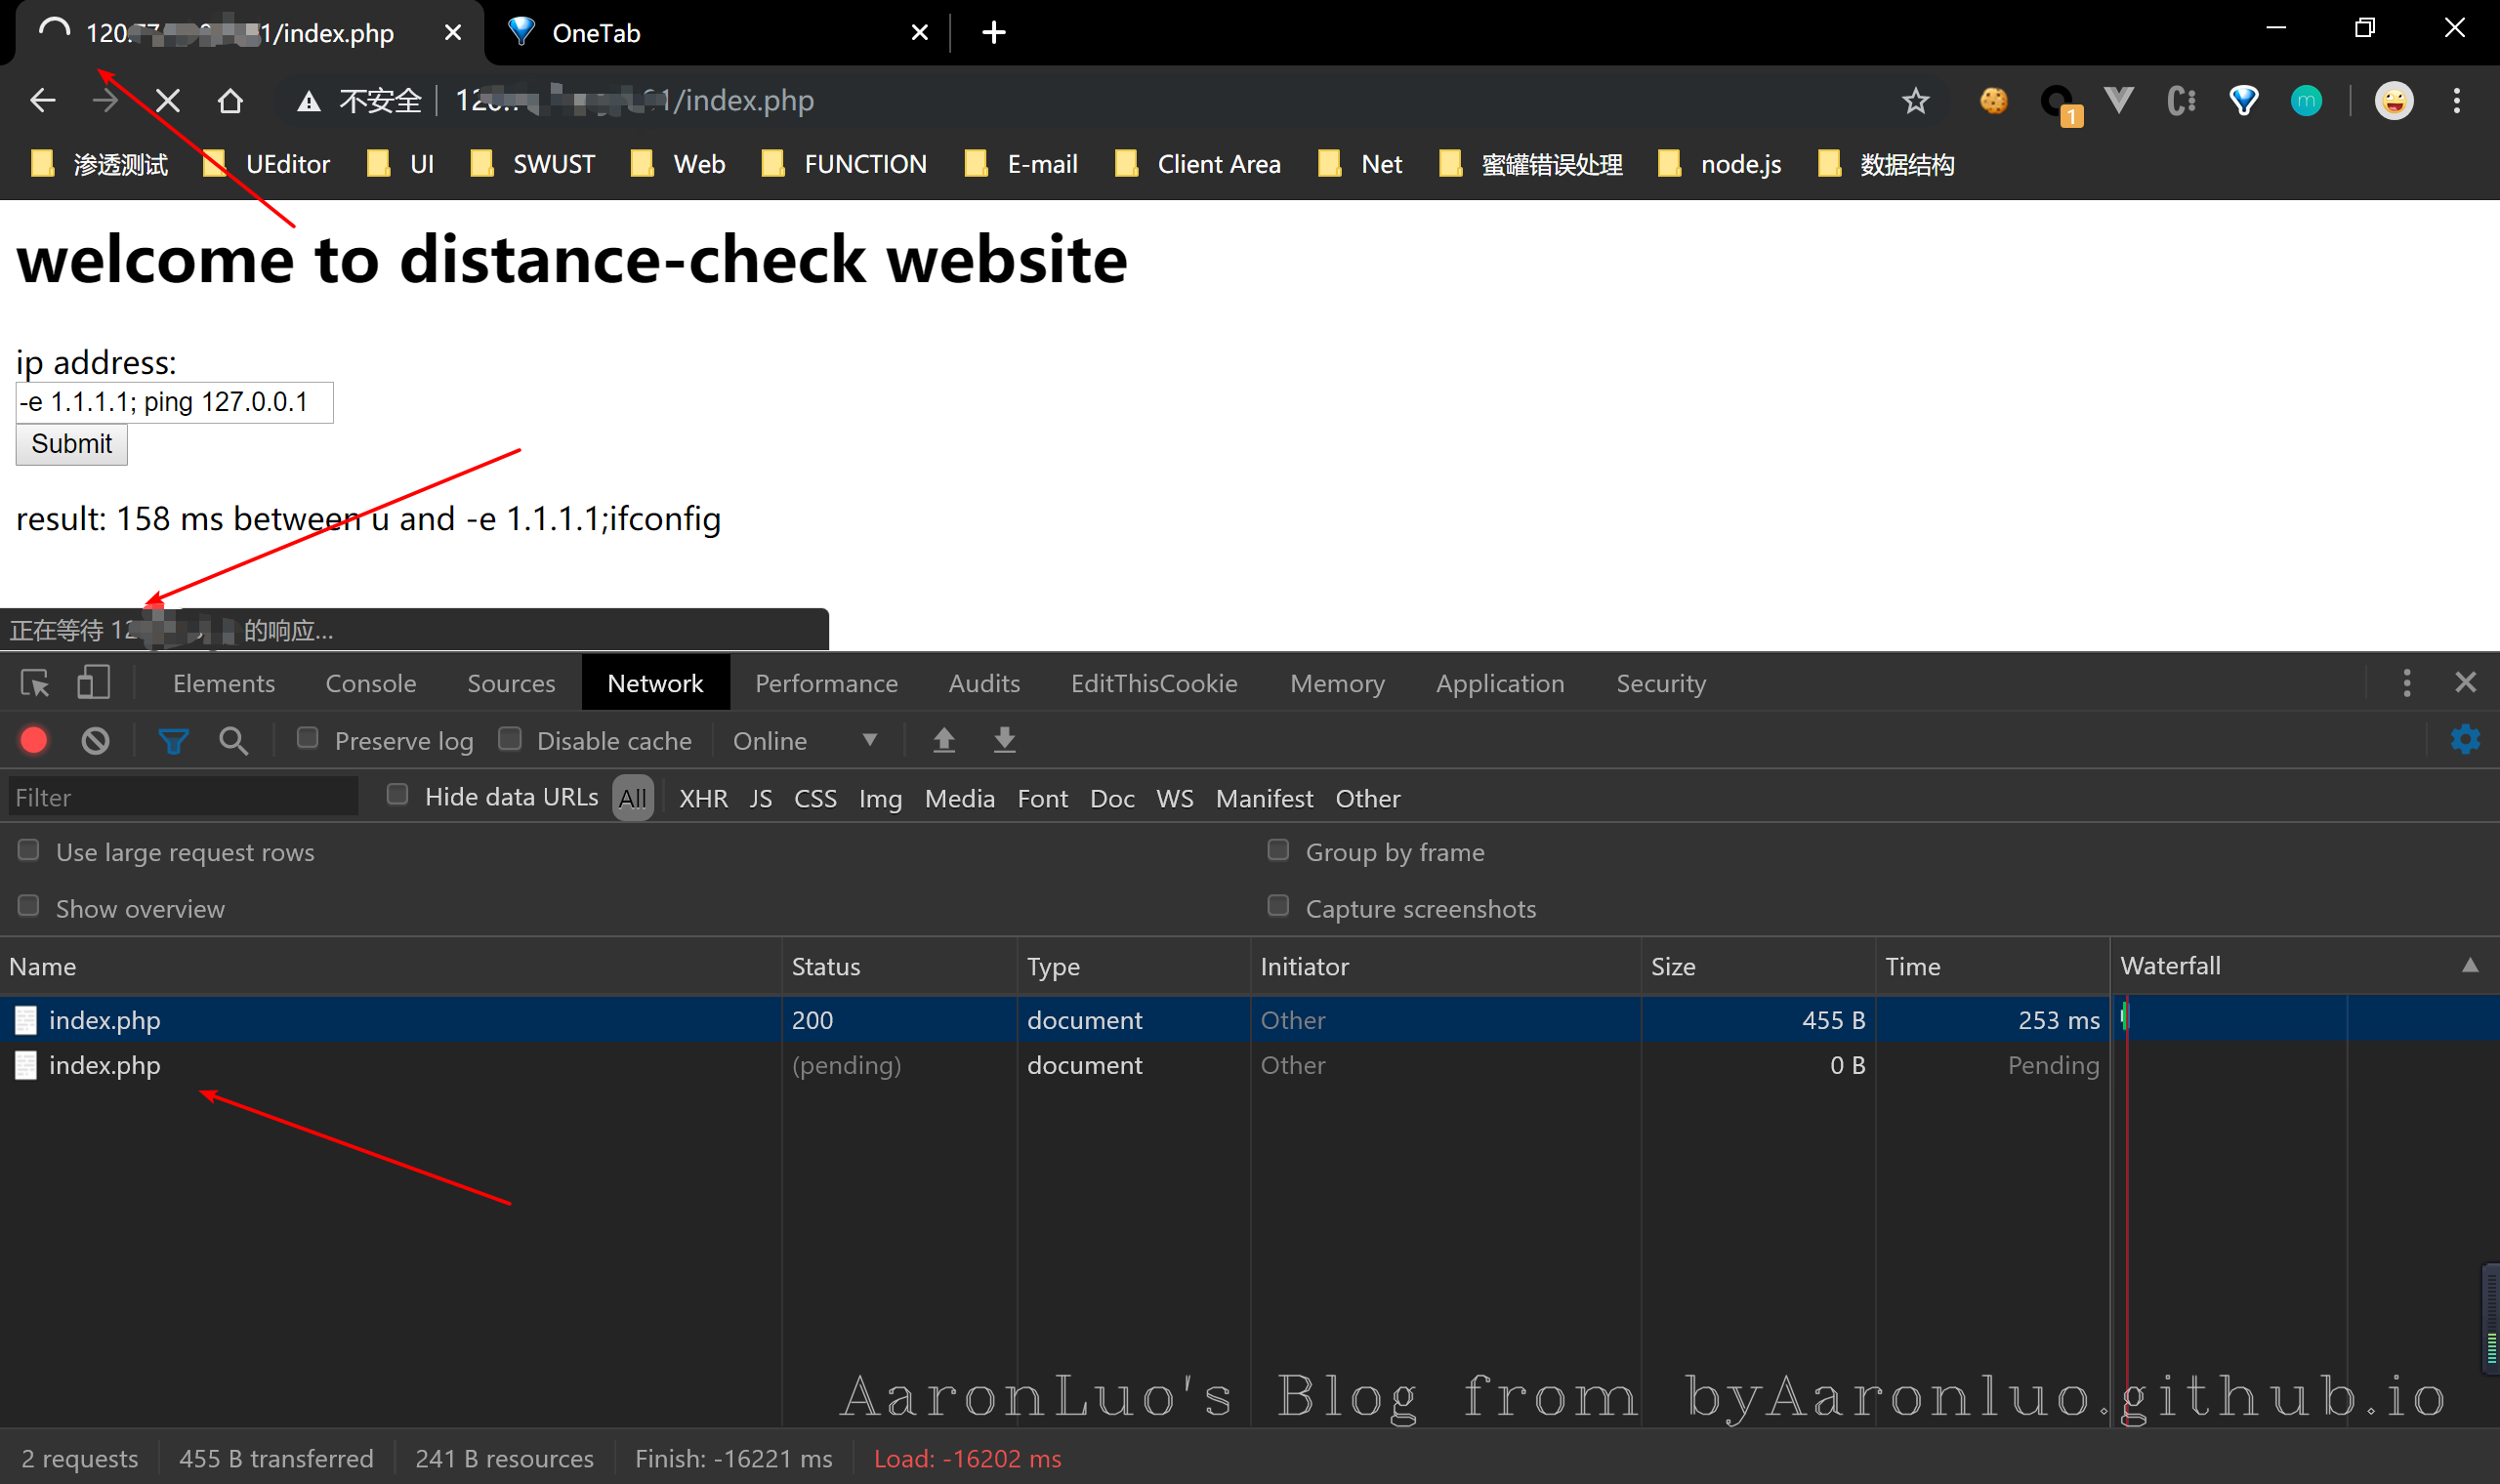2500x1484 pixels.
Task: Open network settings gear icon
Action: coord(2465,740)
